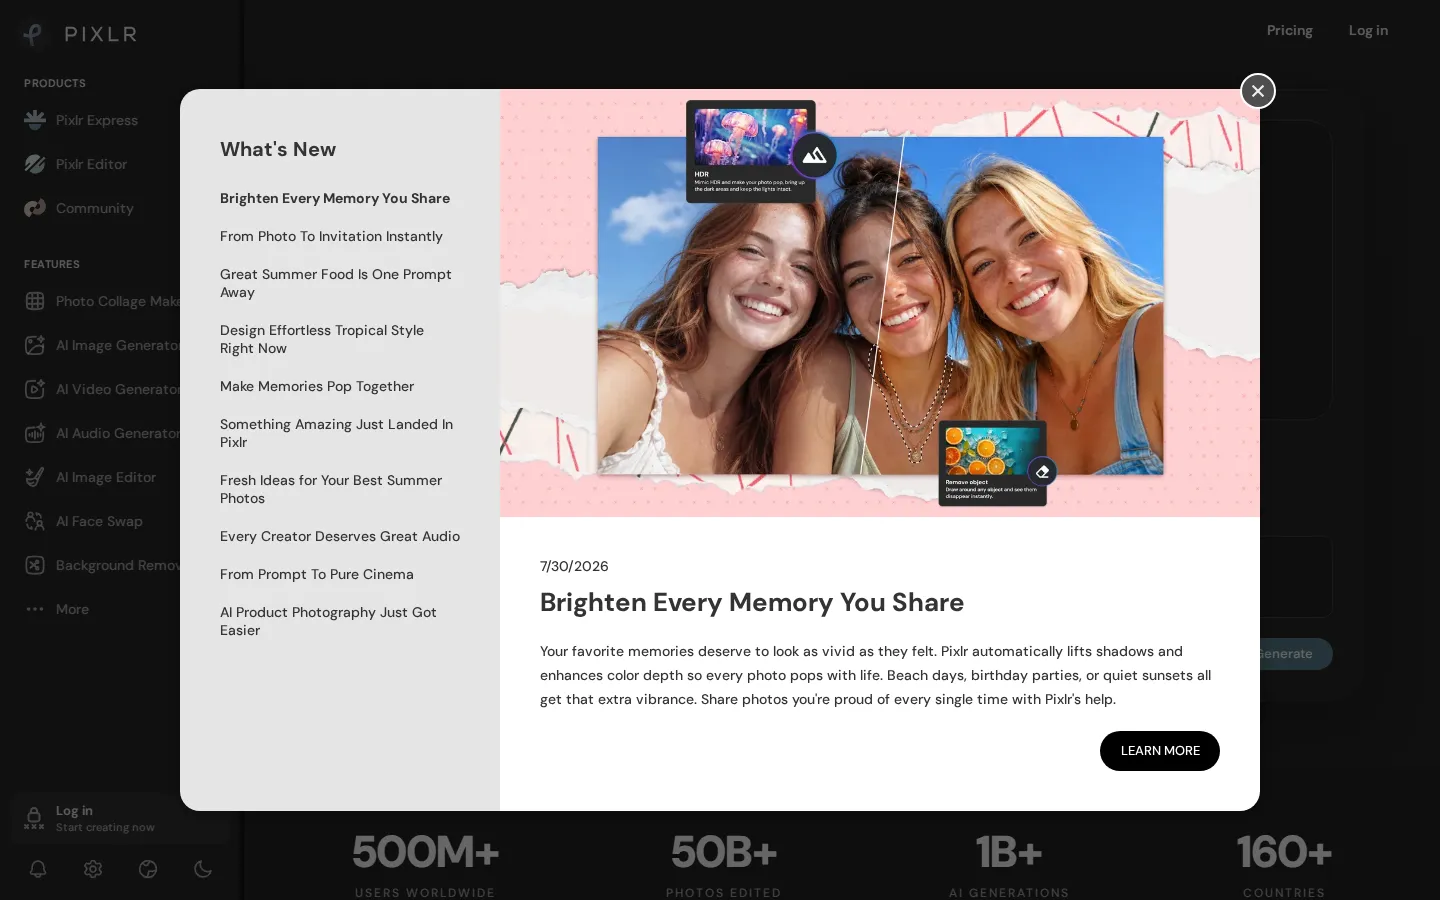Open the color theme palette icon

(148, 869)
